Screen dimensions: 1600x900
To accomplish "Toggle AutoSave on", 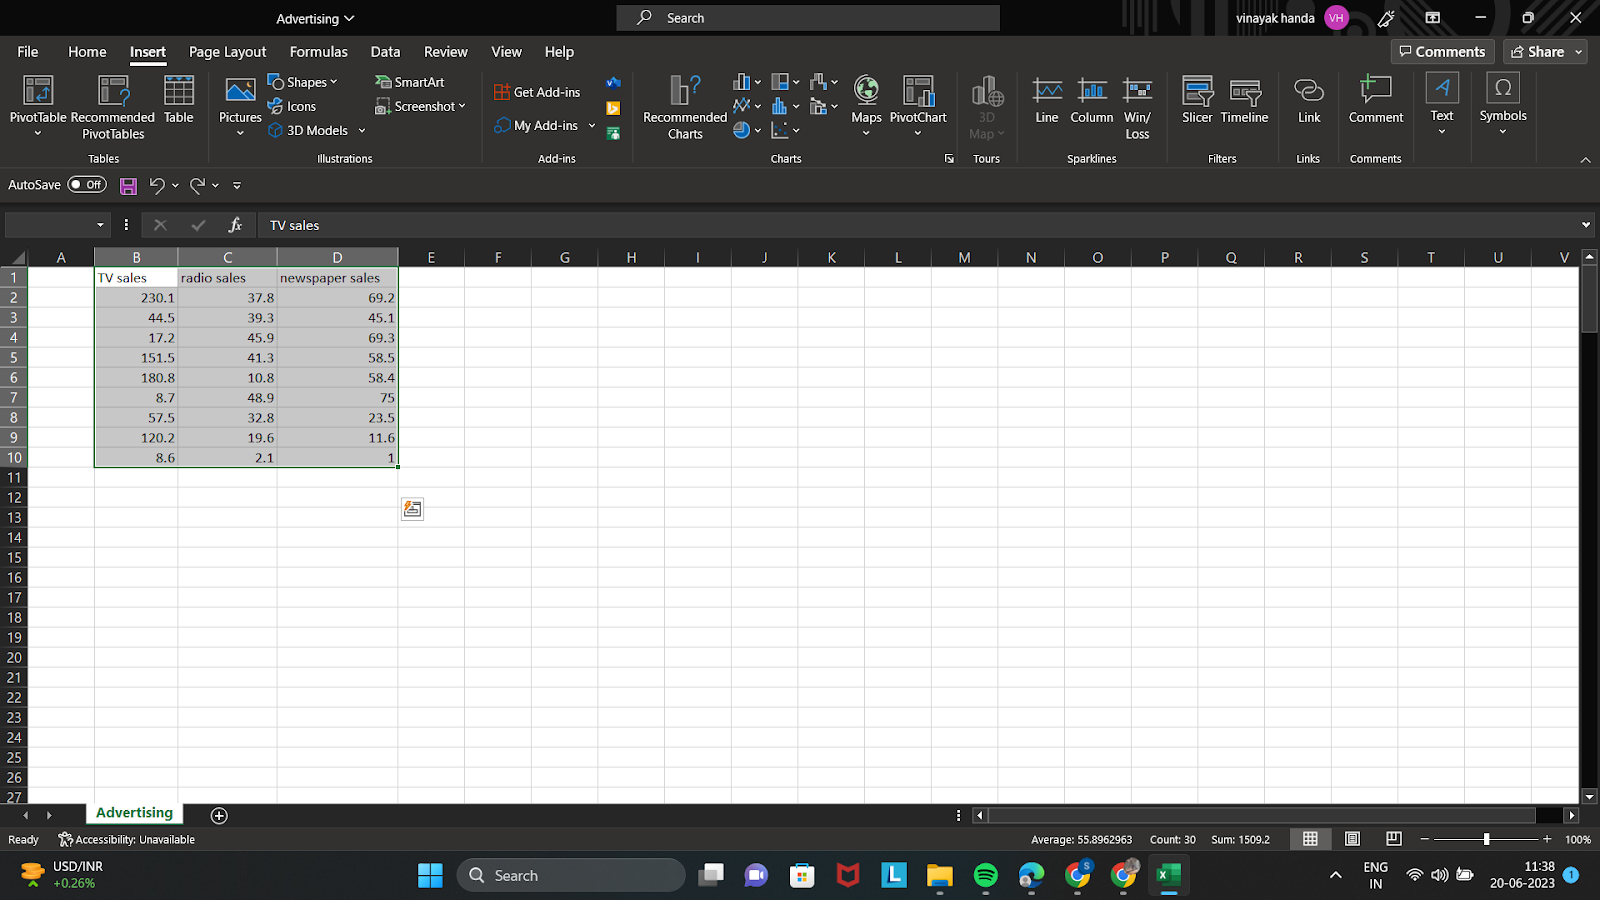I will pyautogui.click(x=86, y=184).
